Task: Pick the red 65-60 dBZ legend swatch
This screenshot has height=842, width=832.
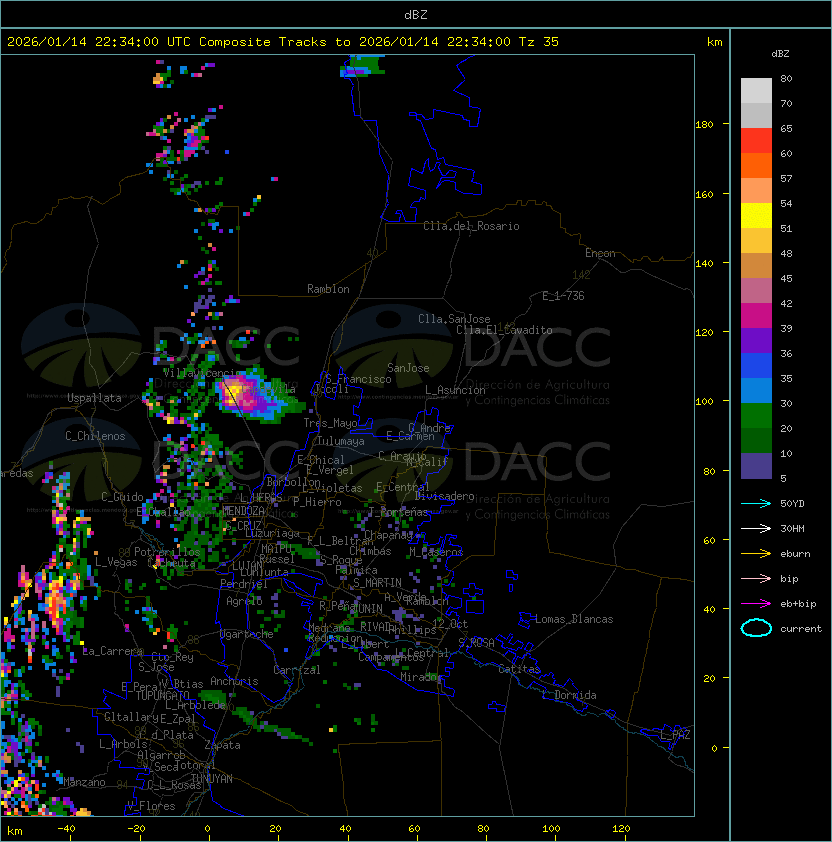Action: point(756,141)
